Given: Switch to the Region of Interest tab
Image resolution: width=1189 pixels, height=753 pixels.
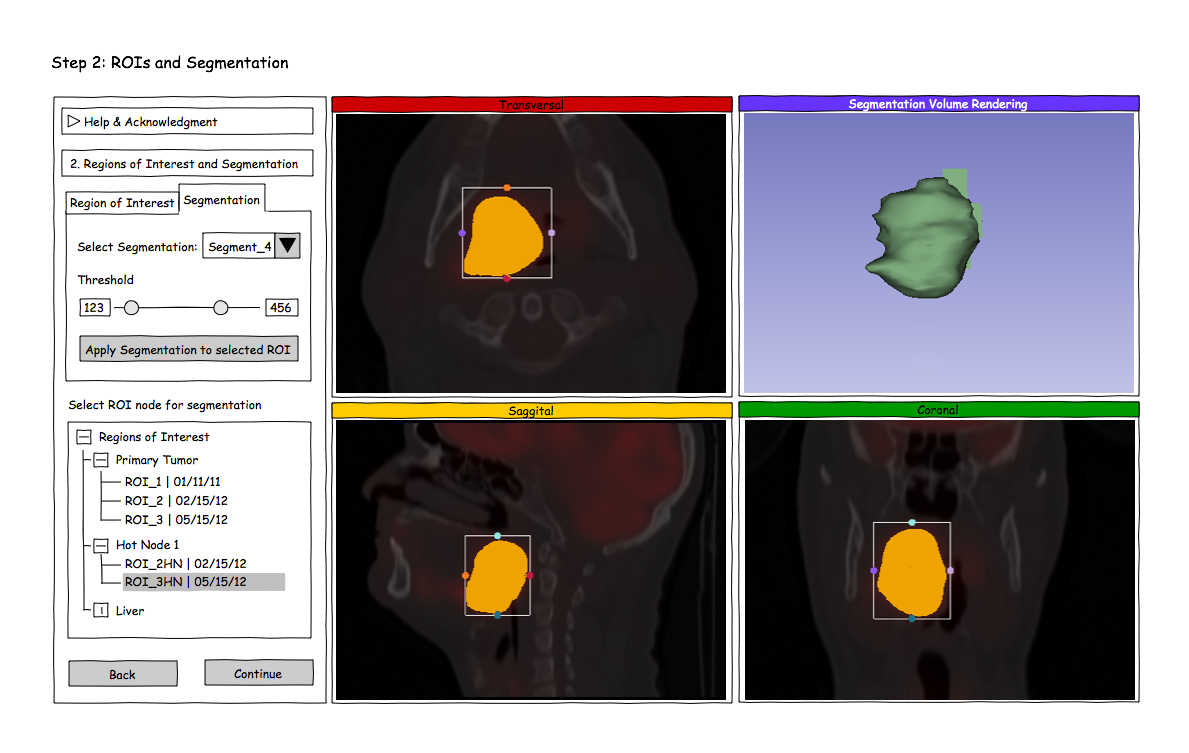Looking at the screenshot, I should pyautogui.click(x=122, y=203).
